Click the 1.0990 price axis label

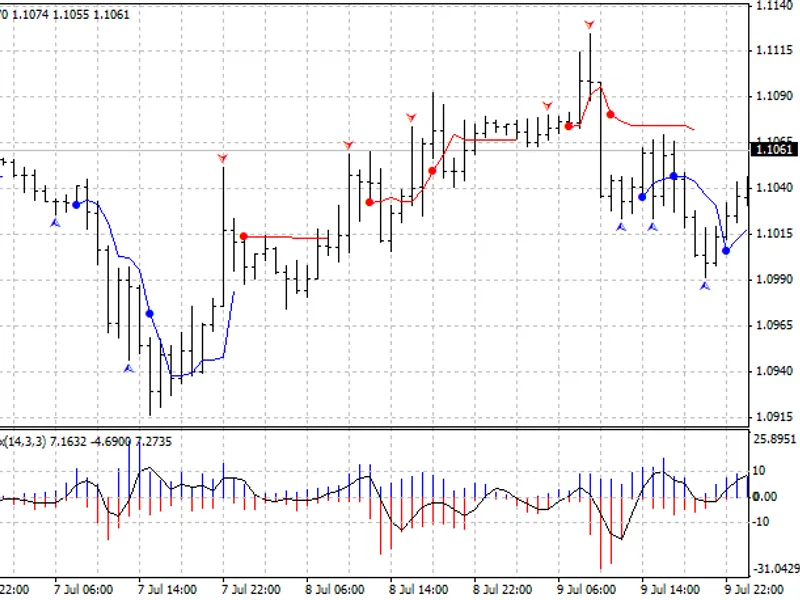click(774, 280)
